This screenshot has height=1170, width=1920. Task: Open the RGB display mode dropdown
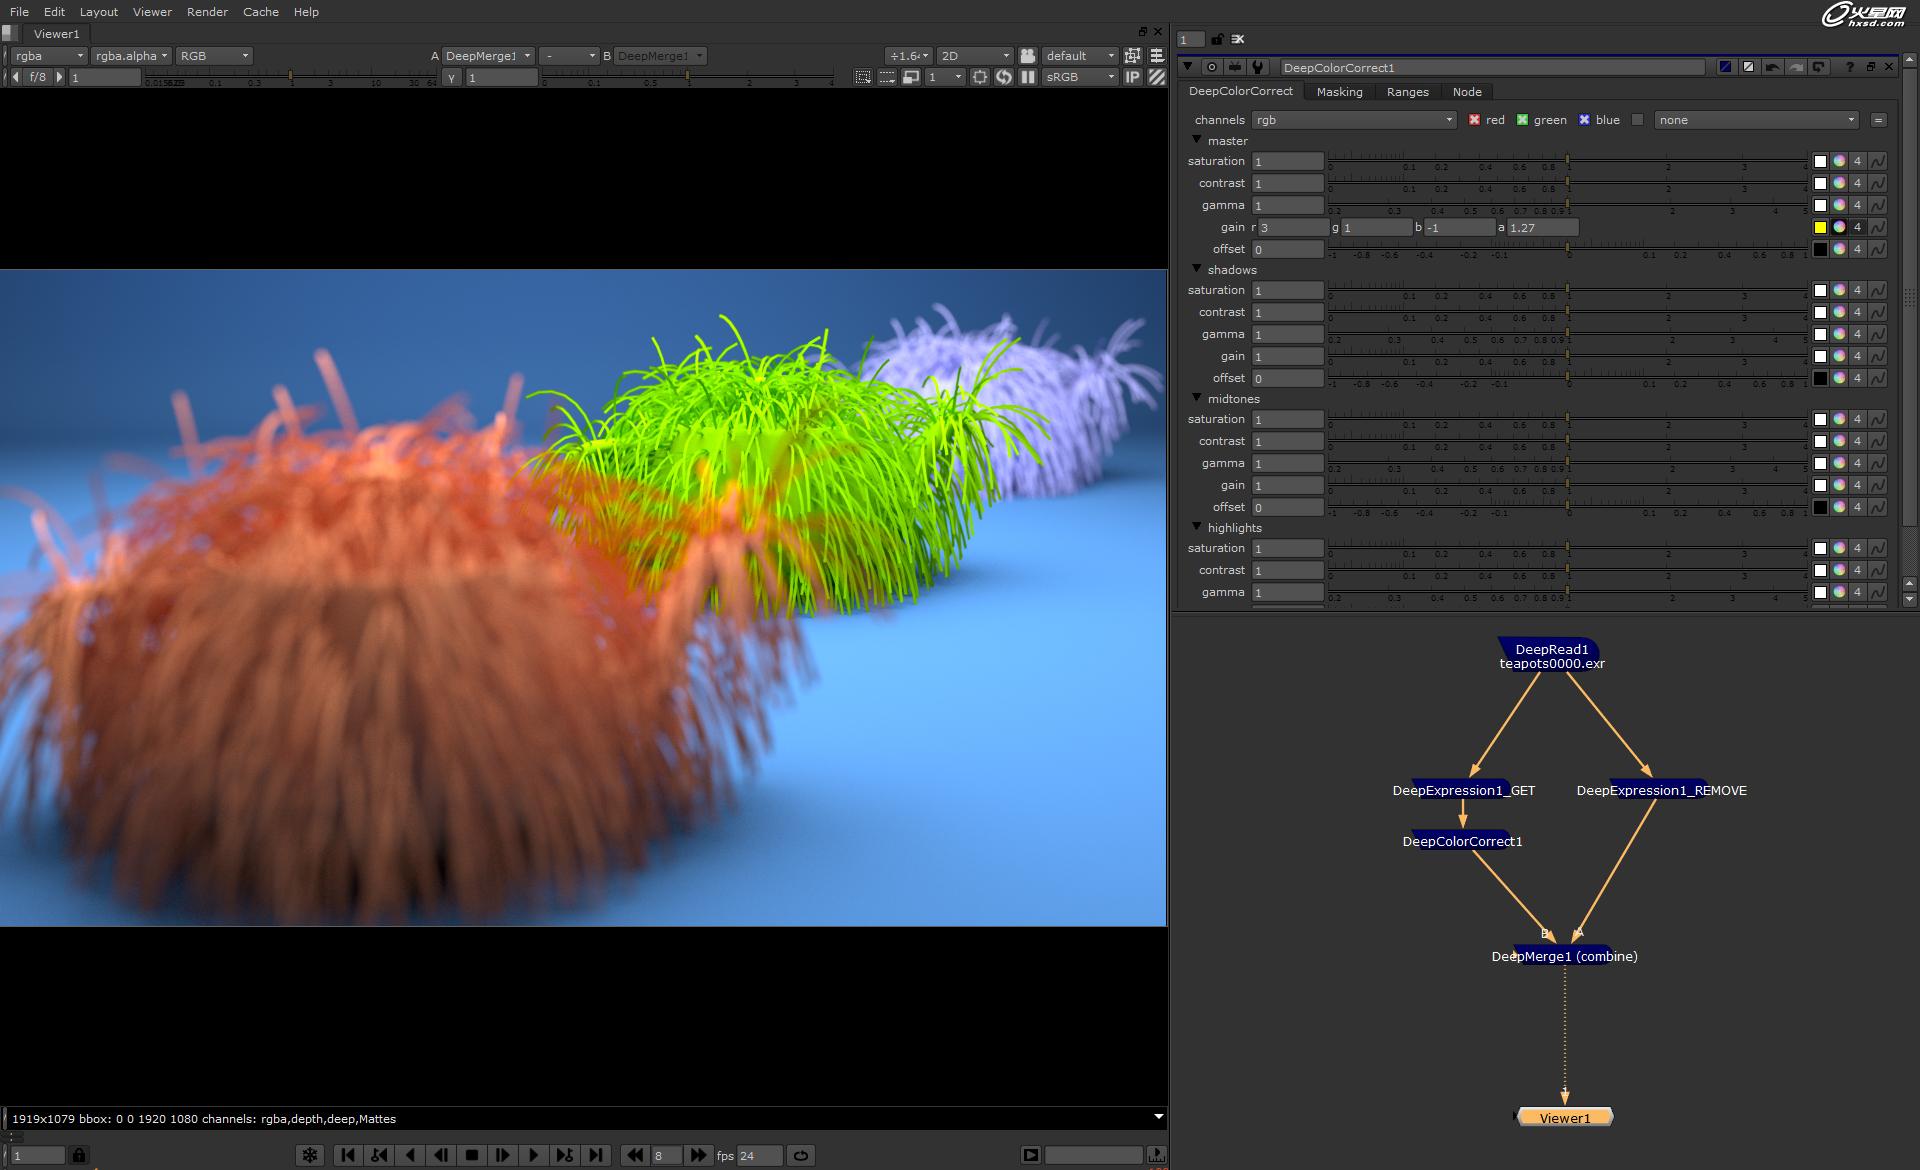pyautogui.click(x=213, y=56)
